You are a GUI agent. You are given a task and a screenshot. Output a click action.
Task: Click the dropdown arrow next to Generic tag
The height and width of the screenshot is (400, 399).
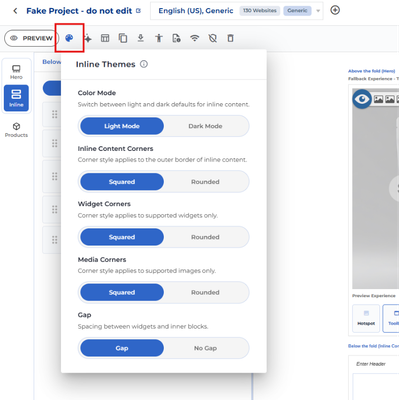[x=318, y=11]
